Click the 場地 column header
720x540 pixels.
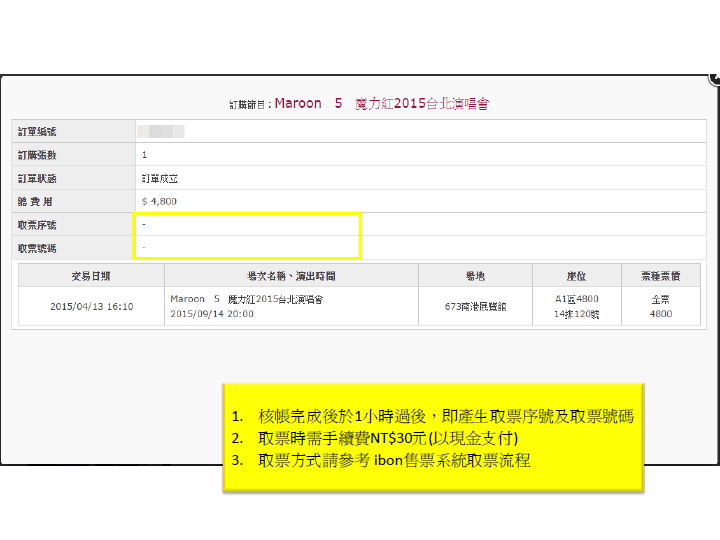click(475, 276)
